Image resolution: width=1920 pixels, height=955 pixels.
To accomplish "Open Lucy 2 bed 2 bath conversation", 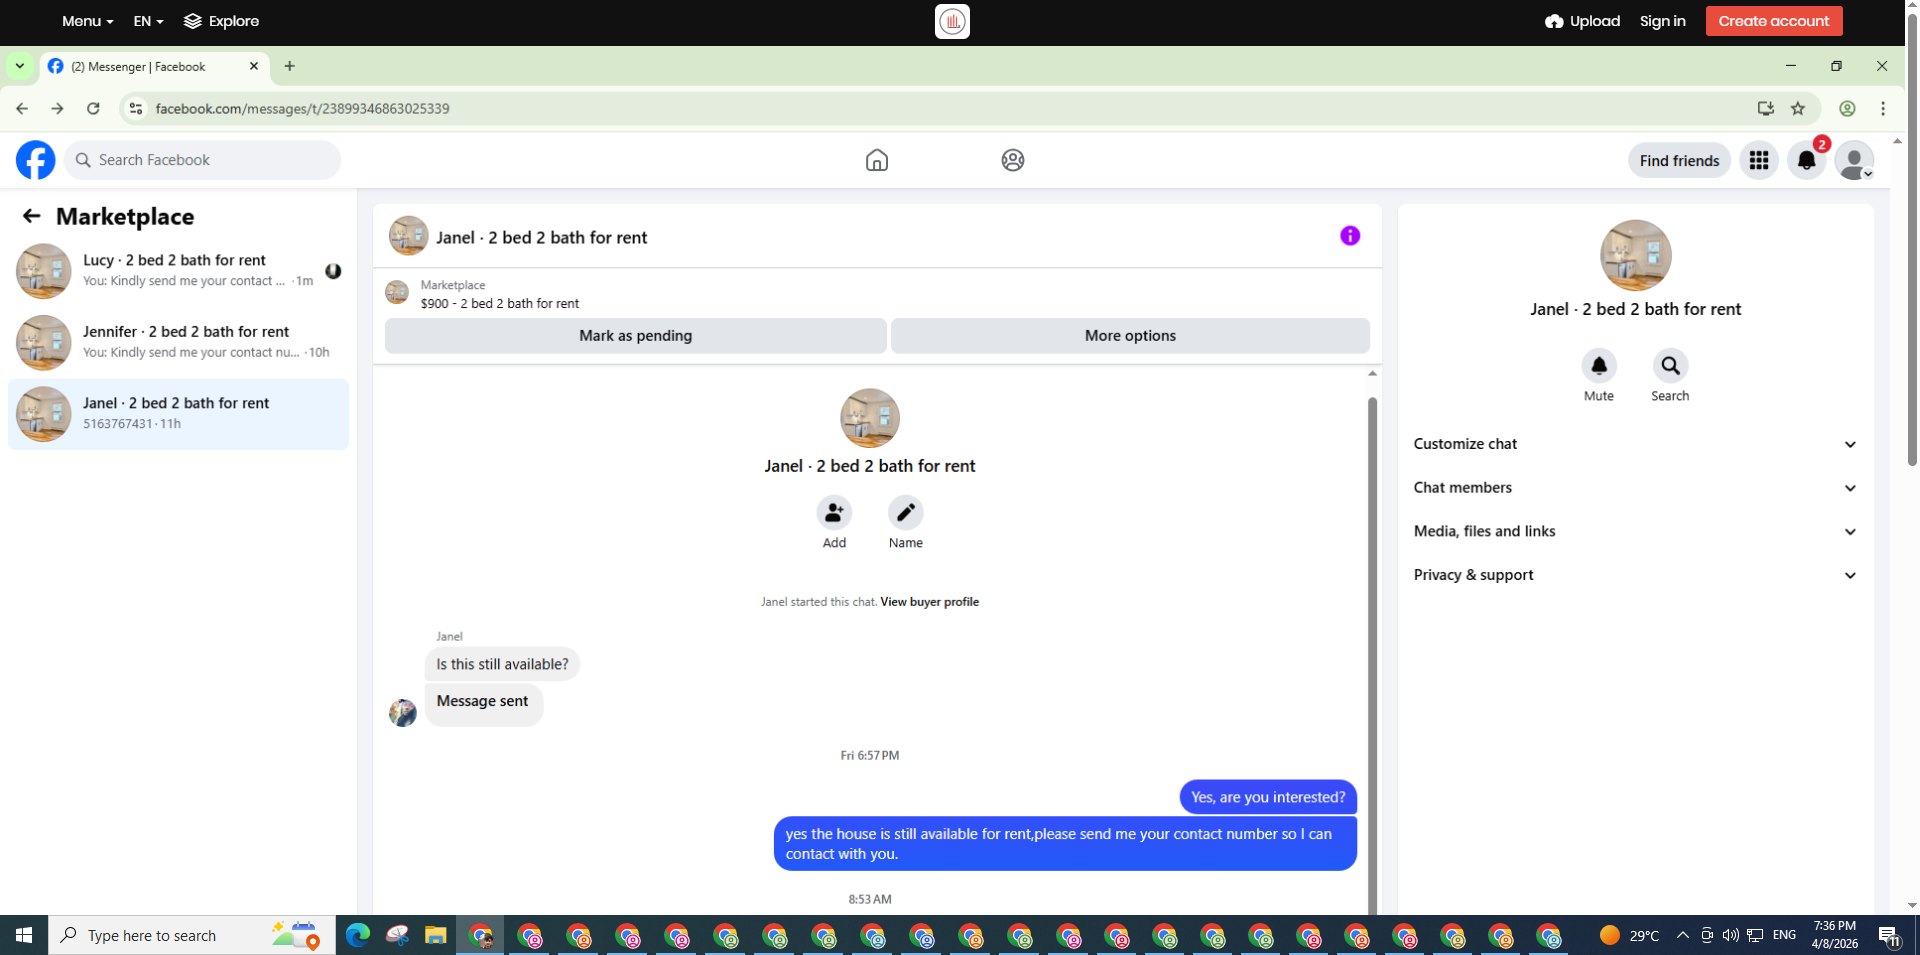I will pyautogui.click(x=178, y=271).
